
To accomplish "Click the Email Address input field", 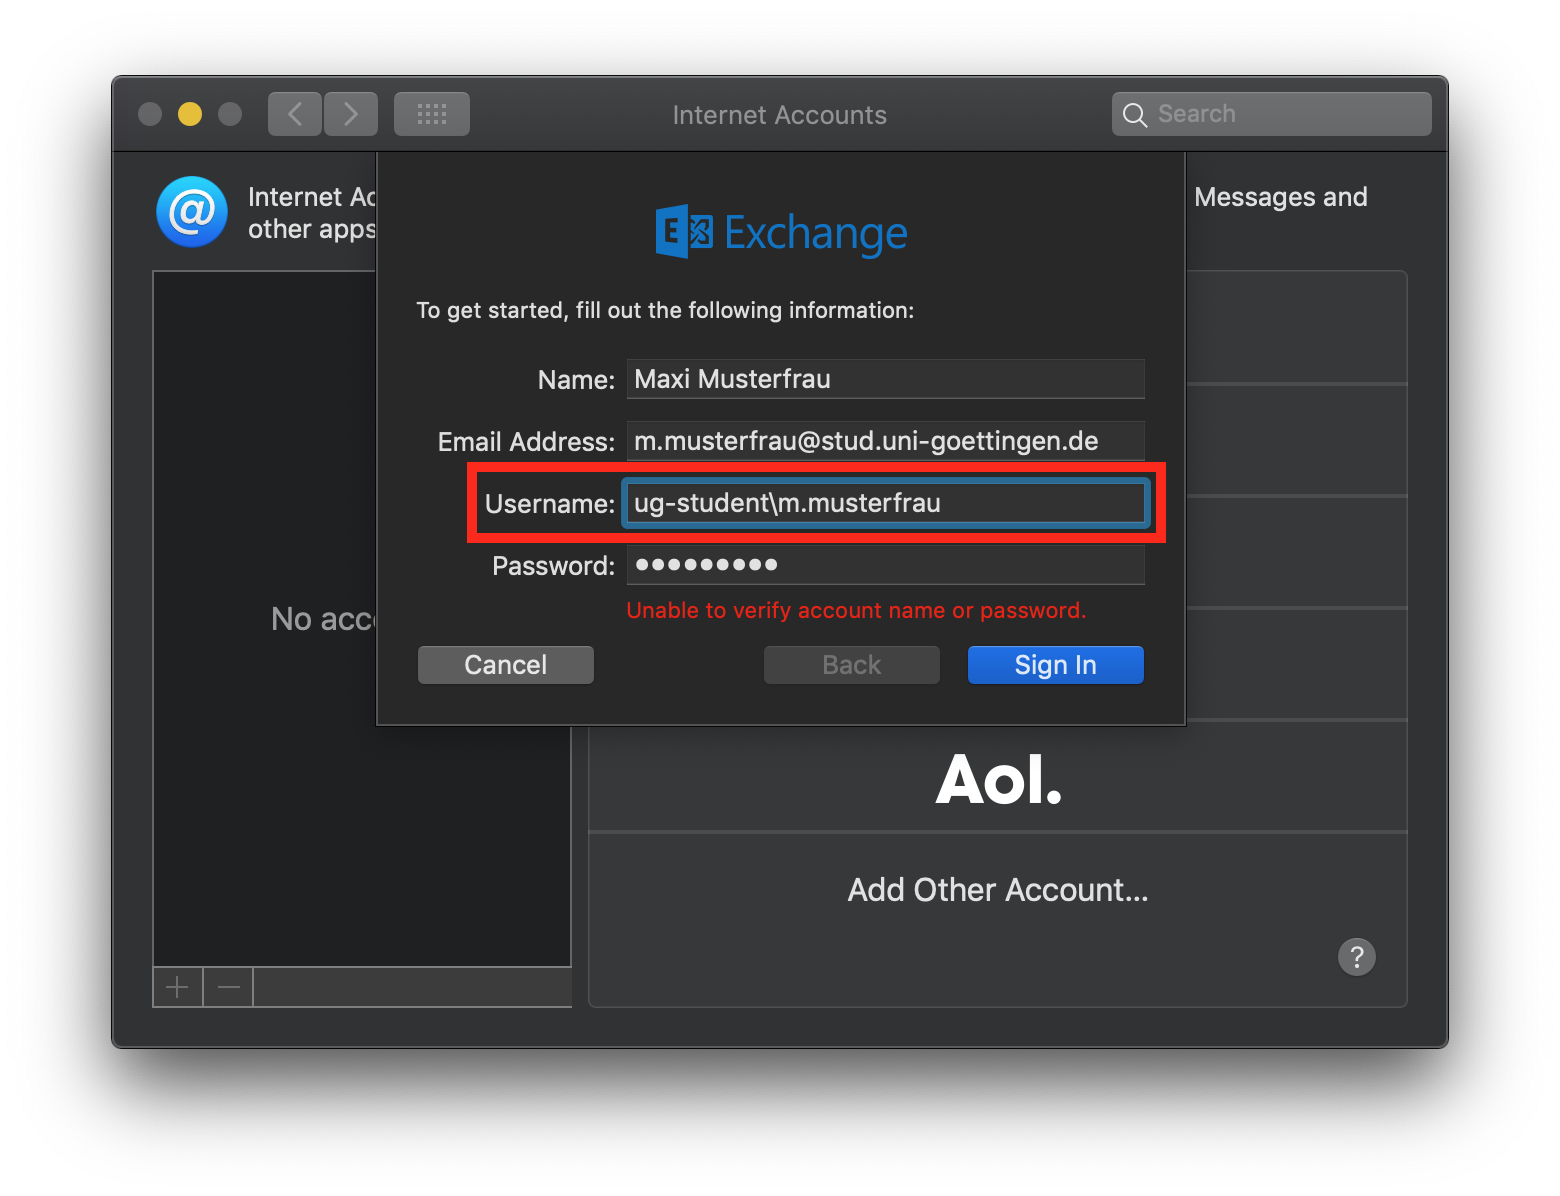I will point(886,441).
